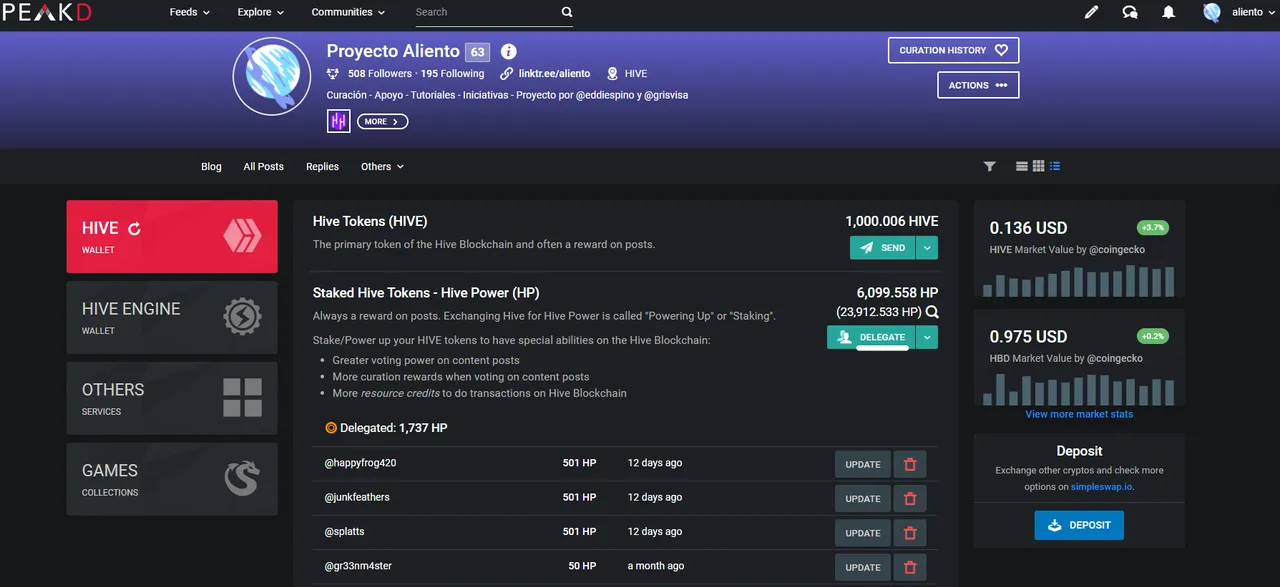Click the 1,000.006 HIVE balance
Image resolution: width=1280 pixels, height=587 pixels.
pyautogui.click(x=892, y=221)
